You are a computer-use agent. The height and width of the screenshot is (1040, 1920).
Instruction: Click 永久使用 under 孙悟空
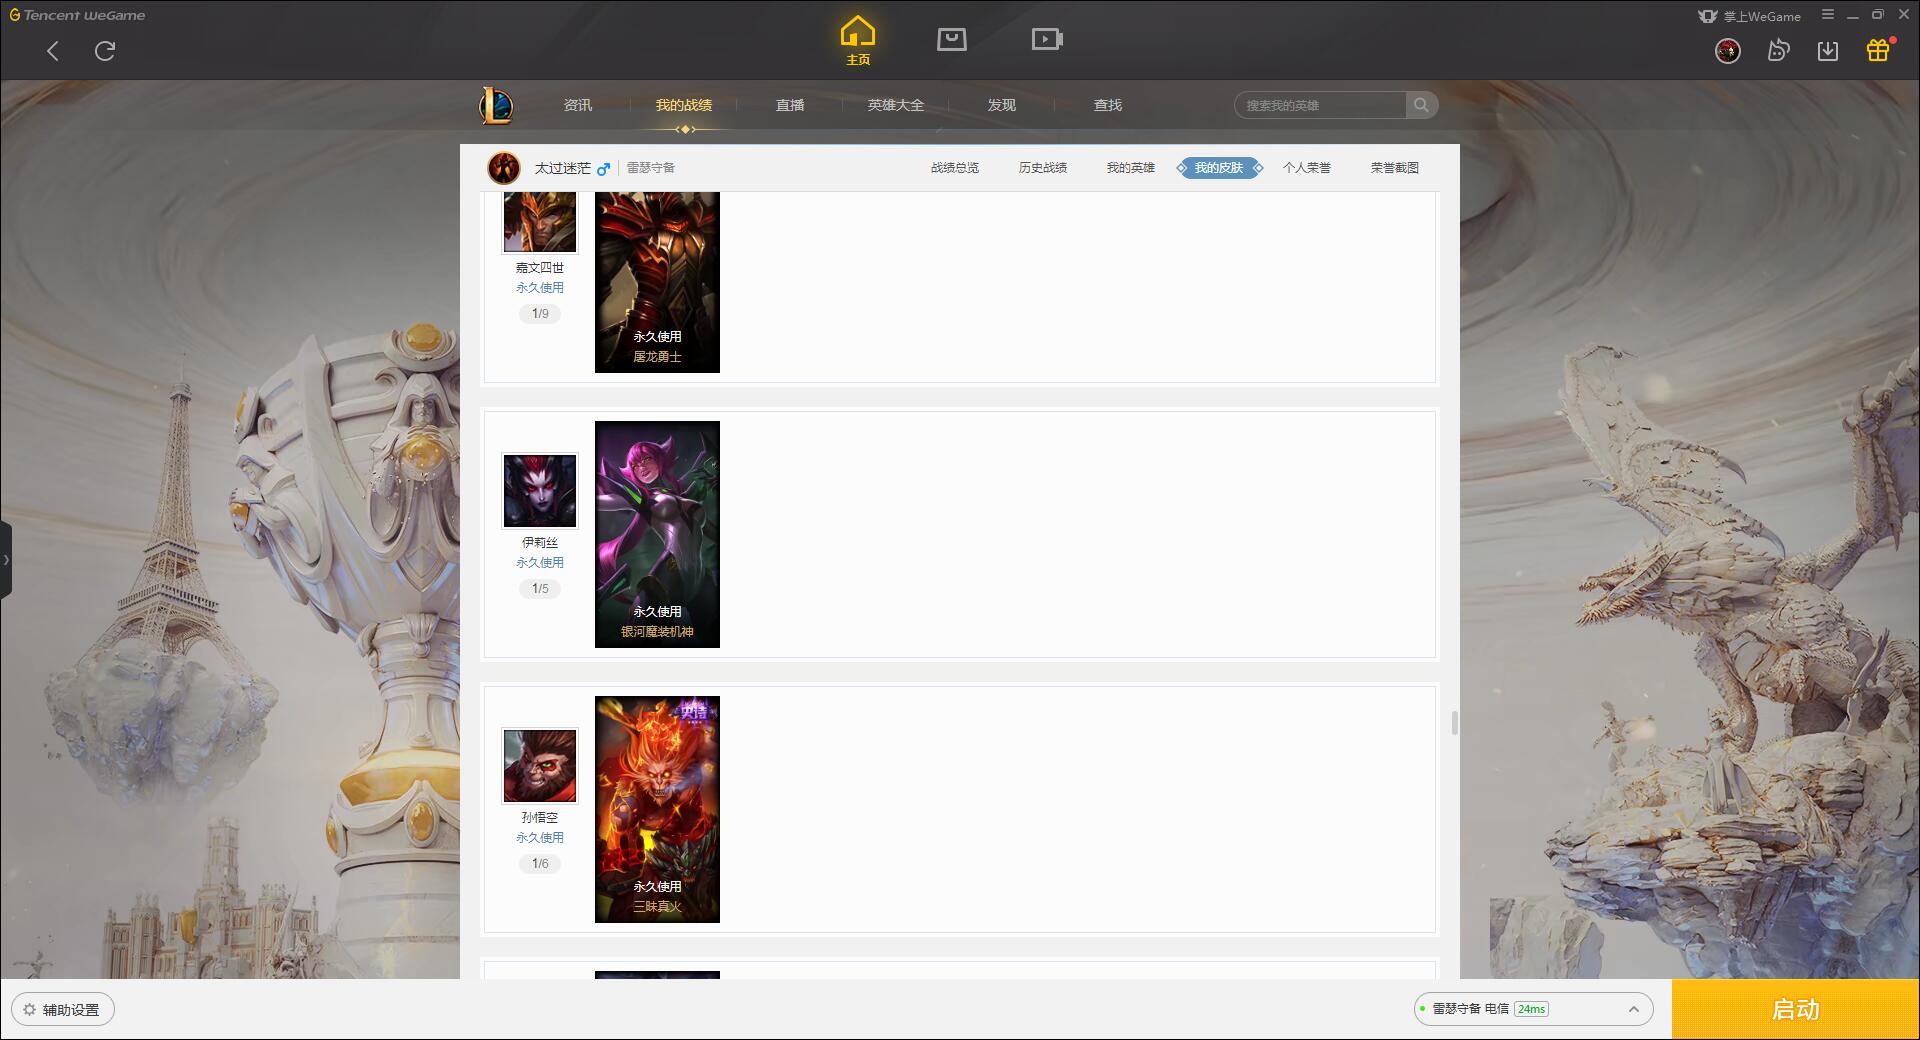point(540,838)
